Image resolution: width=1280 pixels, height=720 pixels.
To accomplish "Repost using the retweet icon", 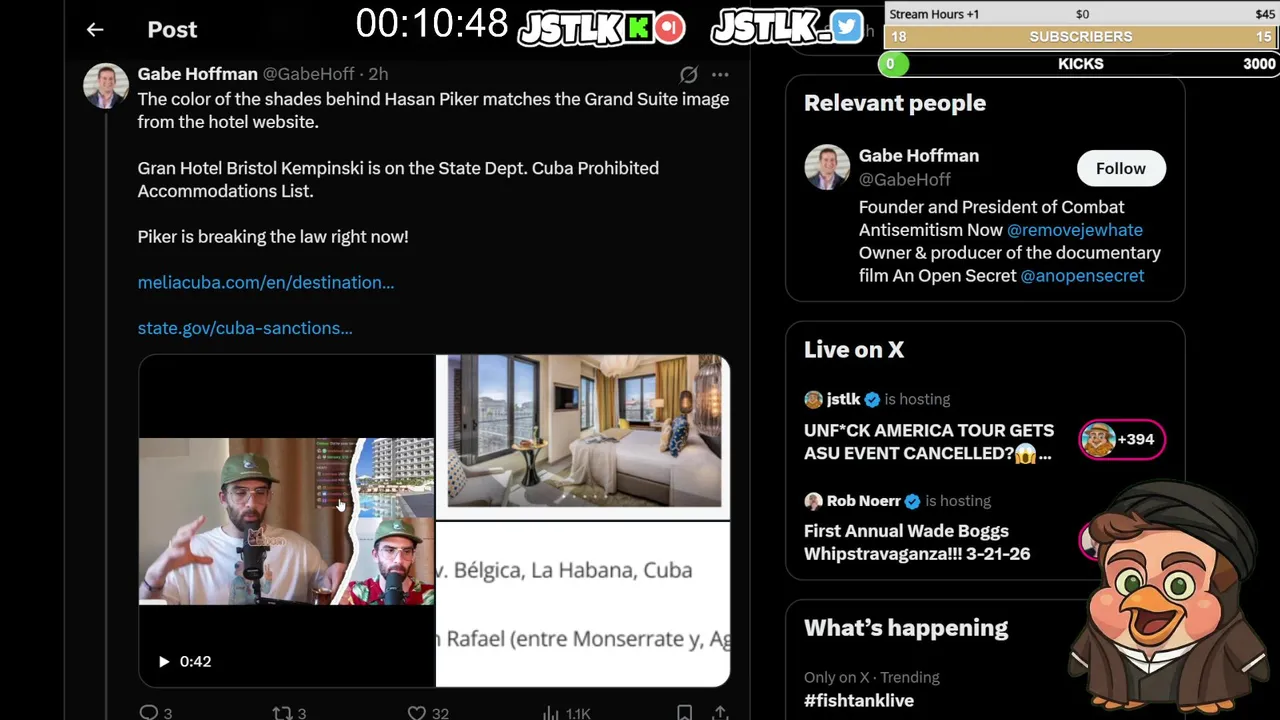I will (283, 712).
